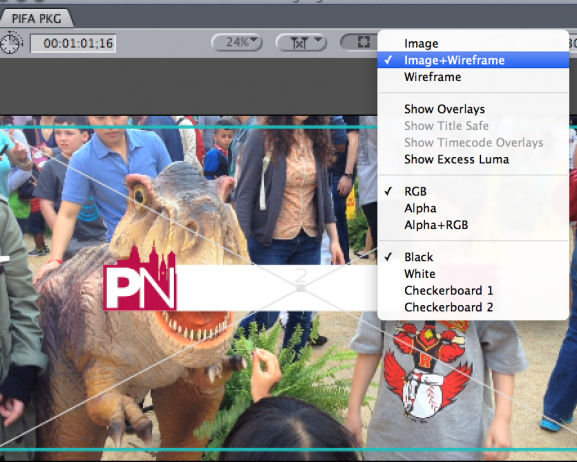
Task: Open the 24% zoom level dropdown
Action: [x=237, y=42]
